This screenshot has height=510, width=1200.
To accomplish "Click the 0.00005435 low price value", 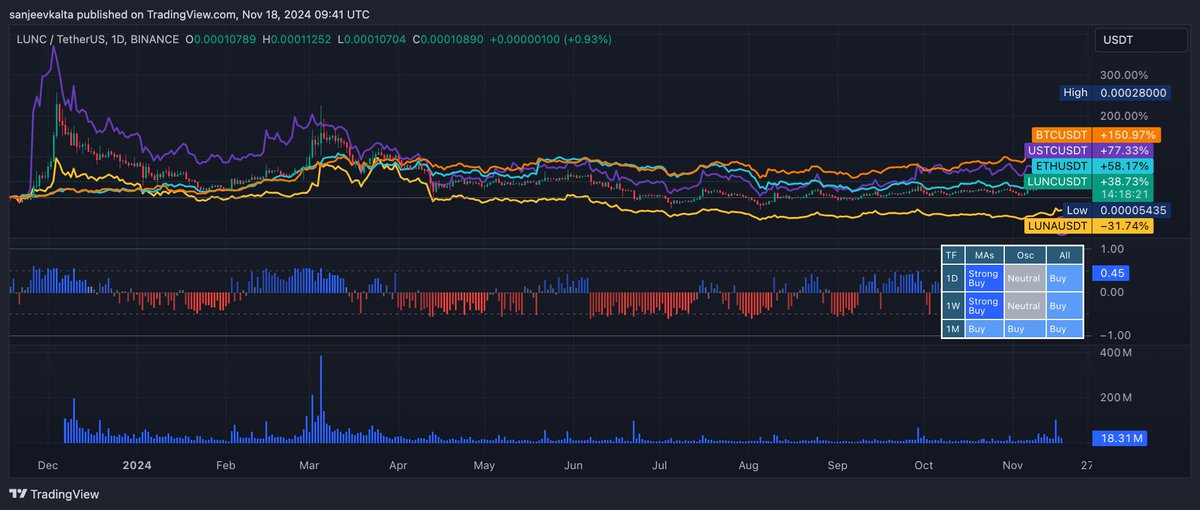I will 1133,211.
